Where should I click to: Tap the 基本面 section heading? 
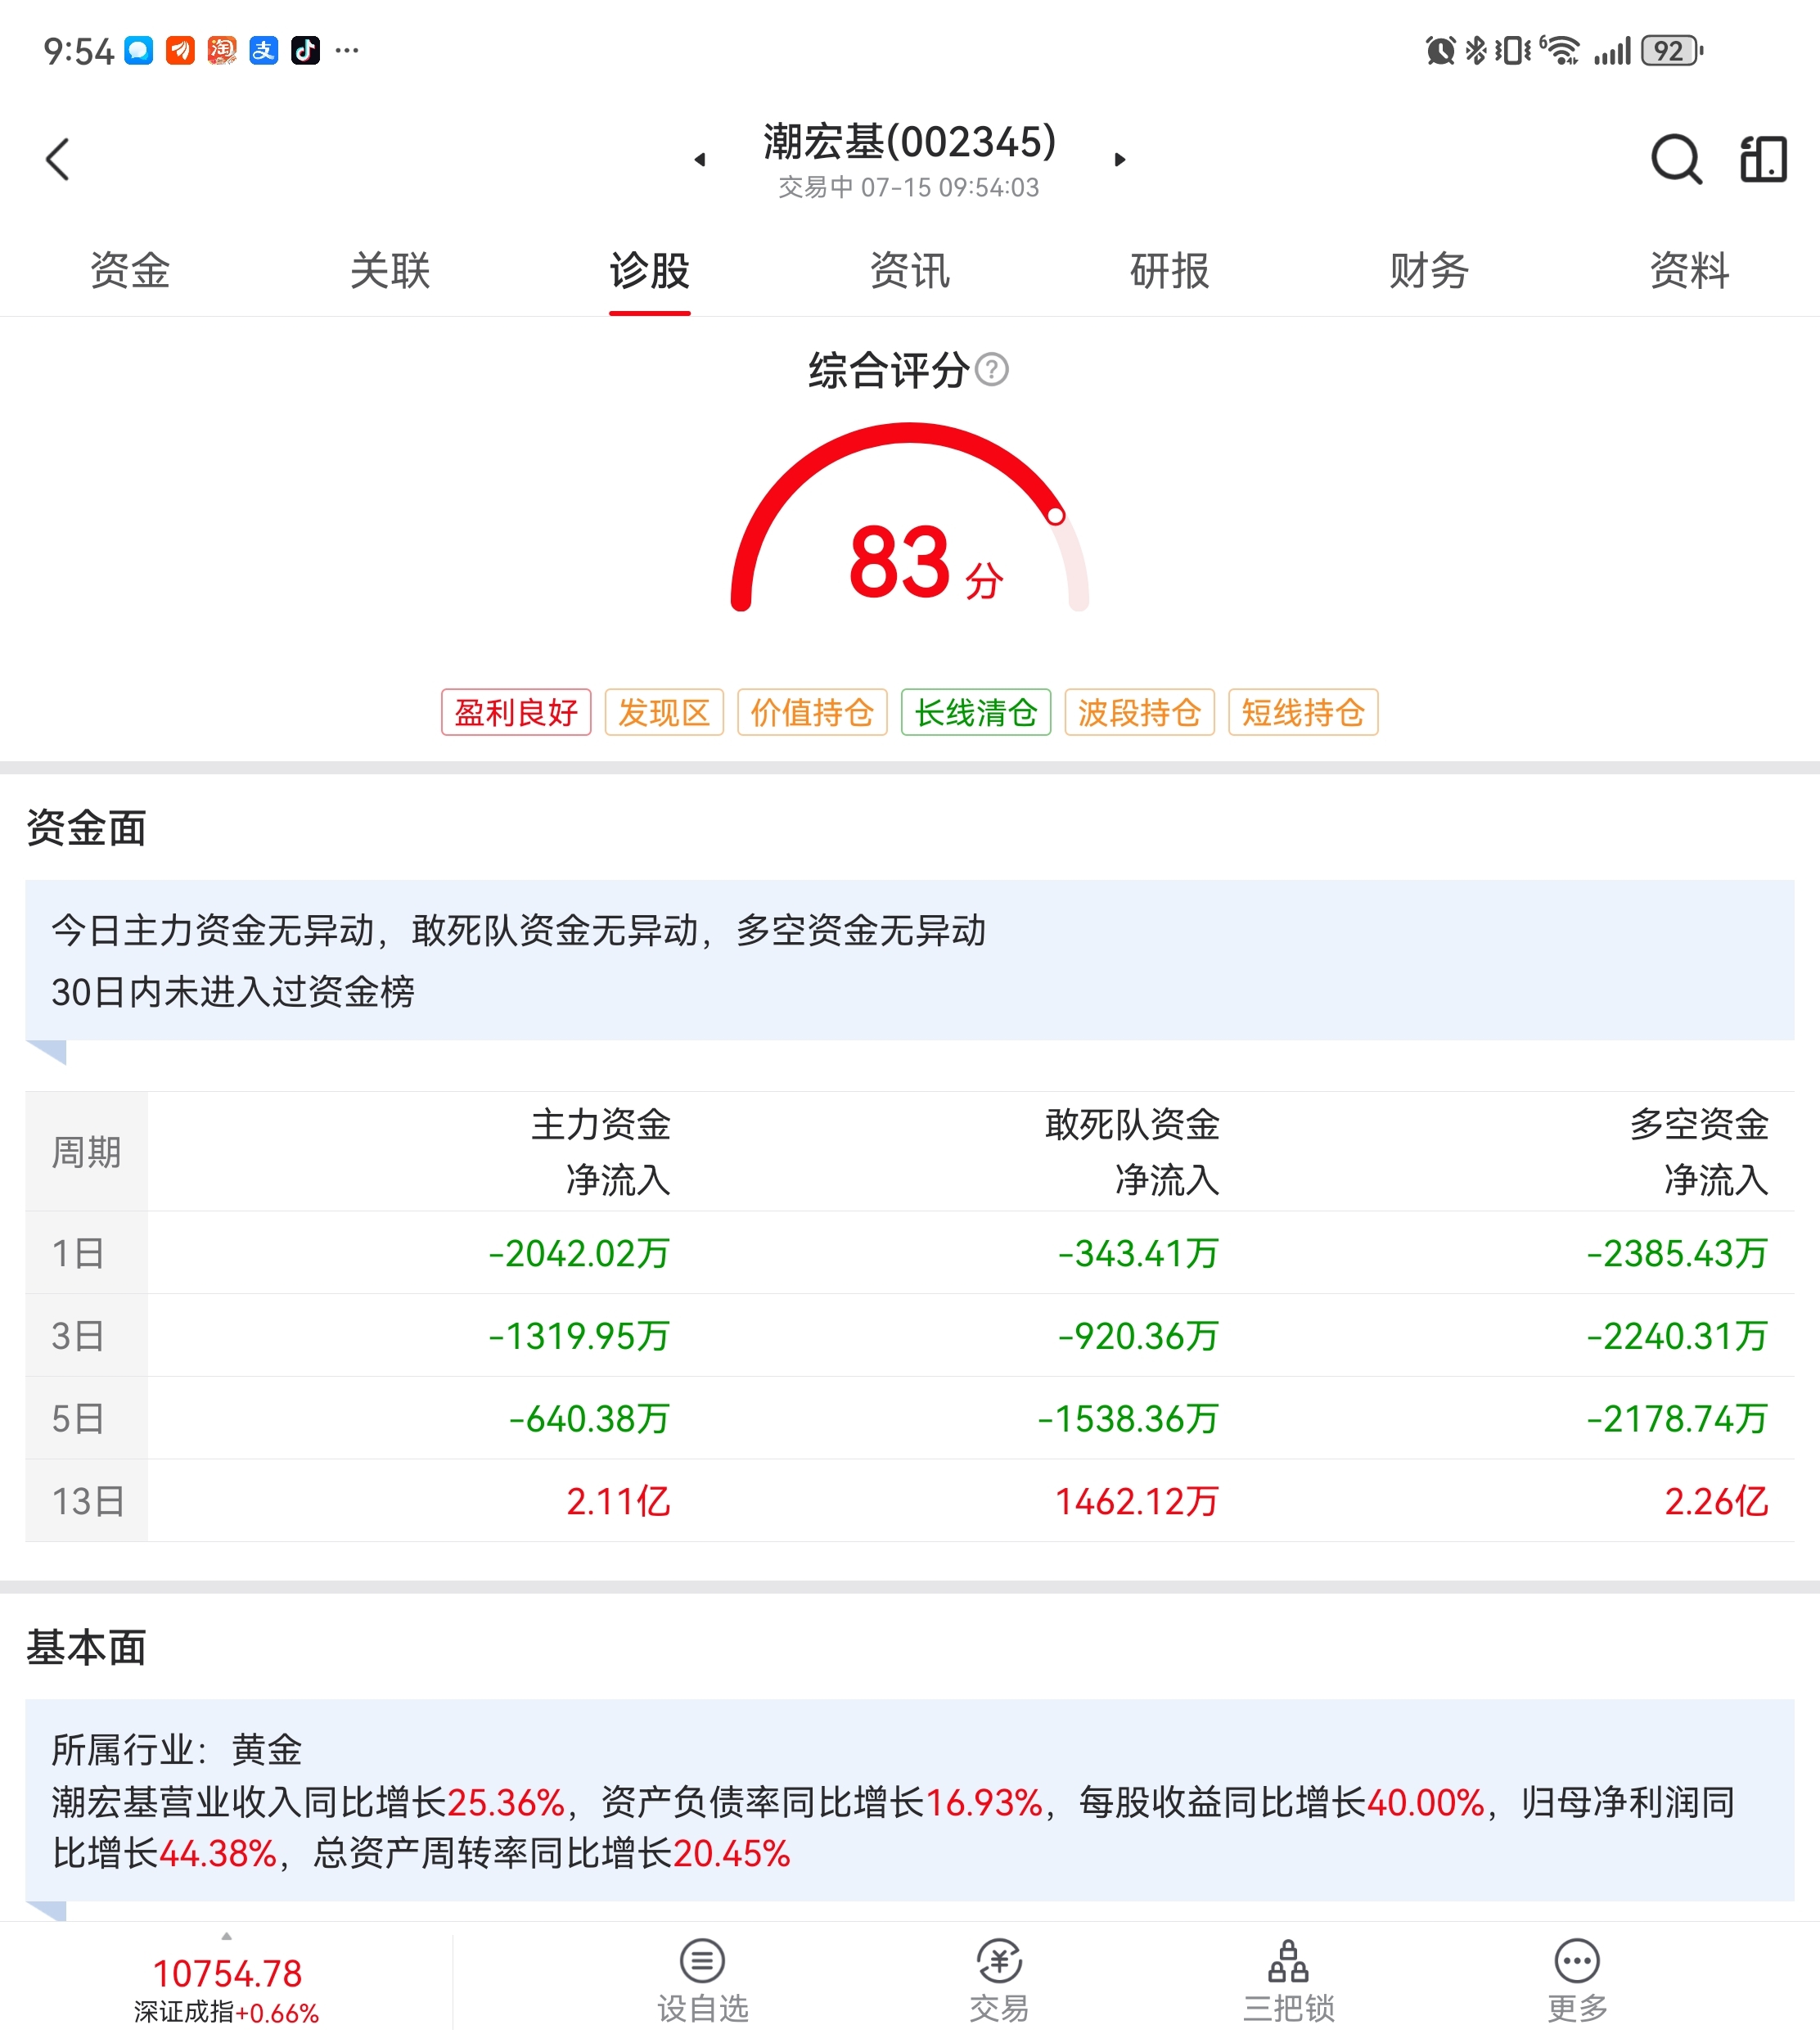tap(86, 1647)
